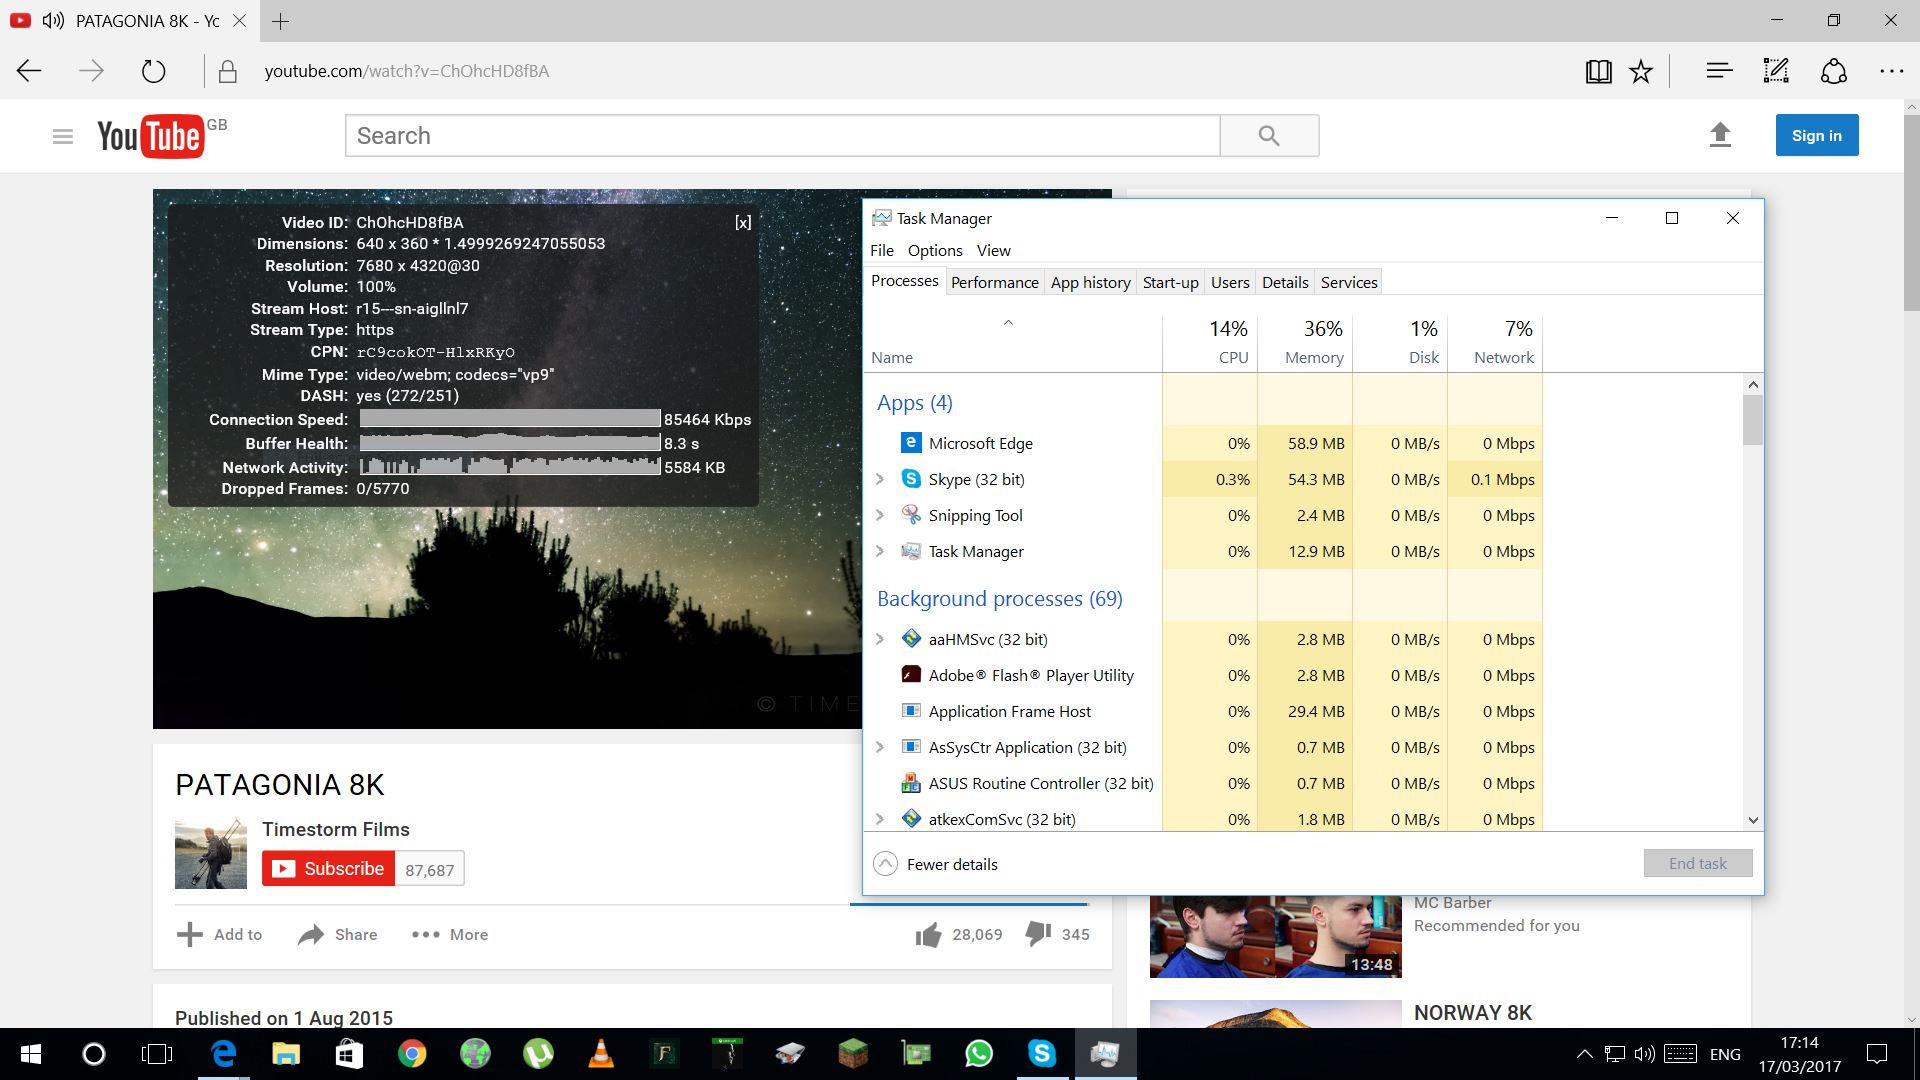1920x1080 pixels.
Task: Sort processes by Network column
Action: click(1495, 342)
